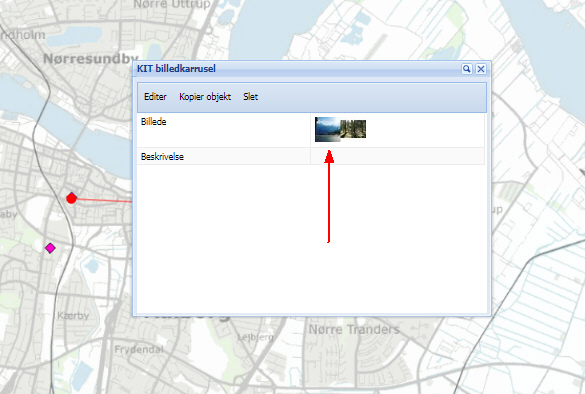Click the empty Beskrivelse value cell
This screenshot has width=585, height=394.
[397, 156]
